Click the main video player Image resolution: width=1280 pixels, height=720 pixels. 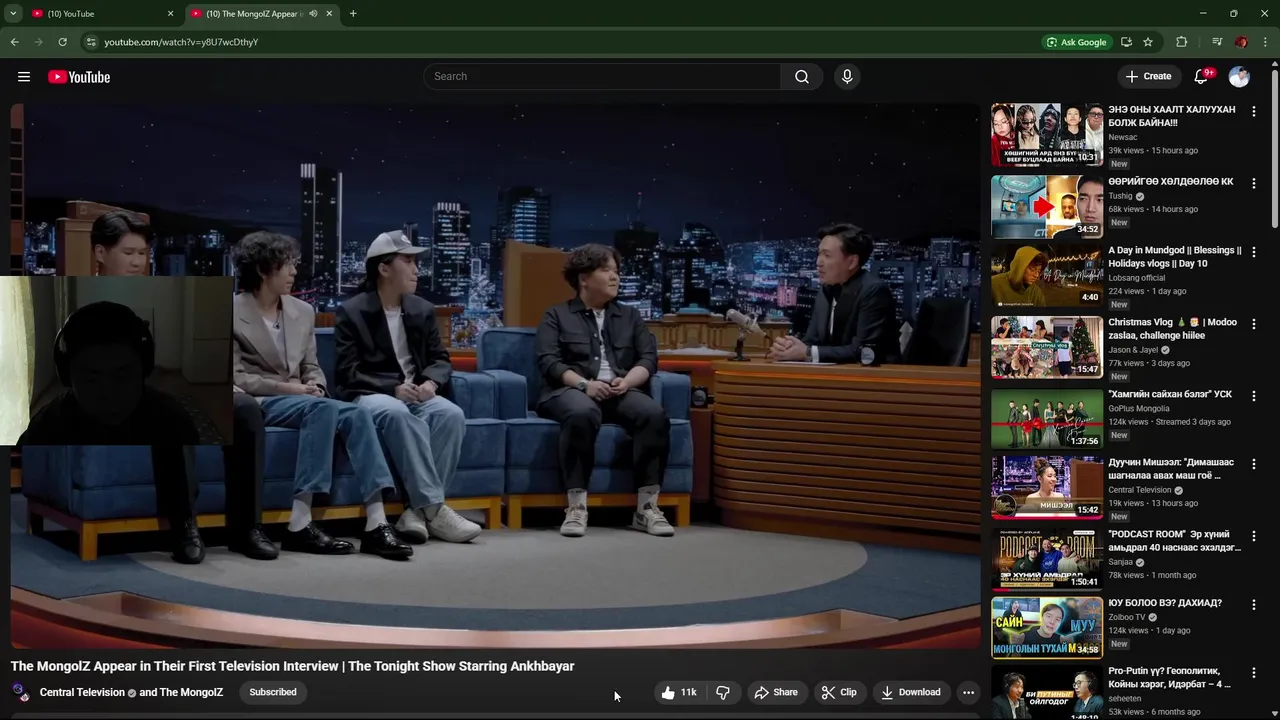pos(496,376)
